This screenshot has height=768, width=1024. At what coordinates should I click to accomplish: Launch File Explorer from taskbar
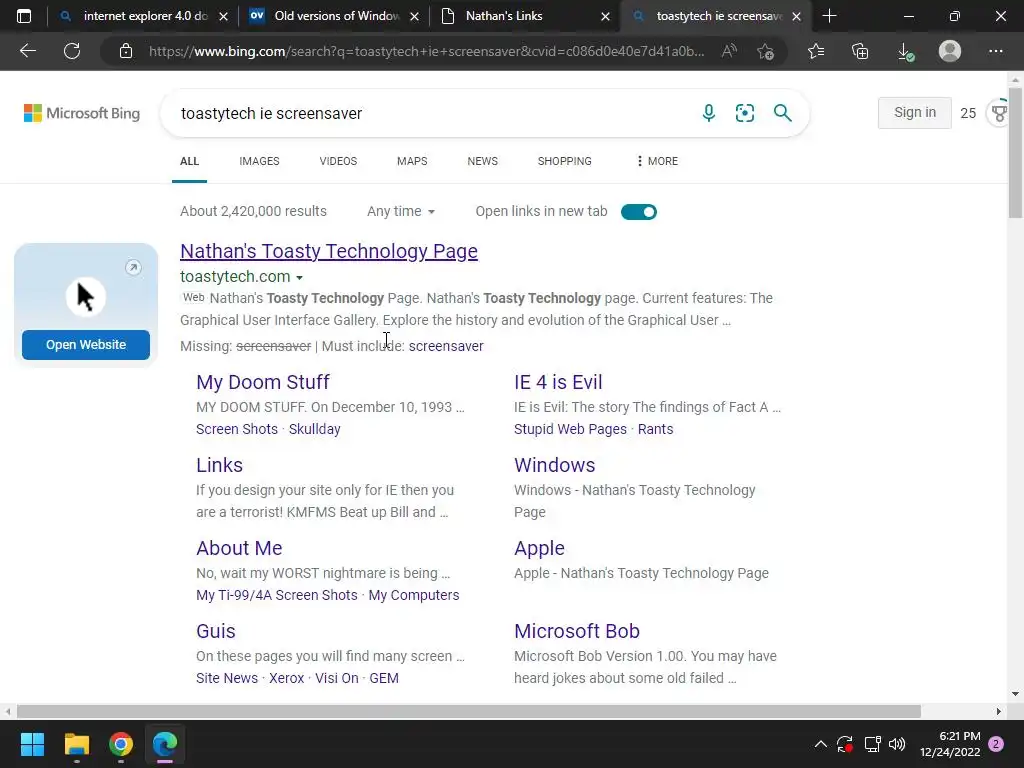pyautogui.click(x=76, y=744)
